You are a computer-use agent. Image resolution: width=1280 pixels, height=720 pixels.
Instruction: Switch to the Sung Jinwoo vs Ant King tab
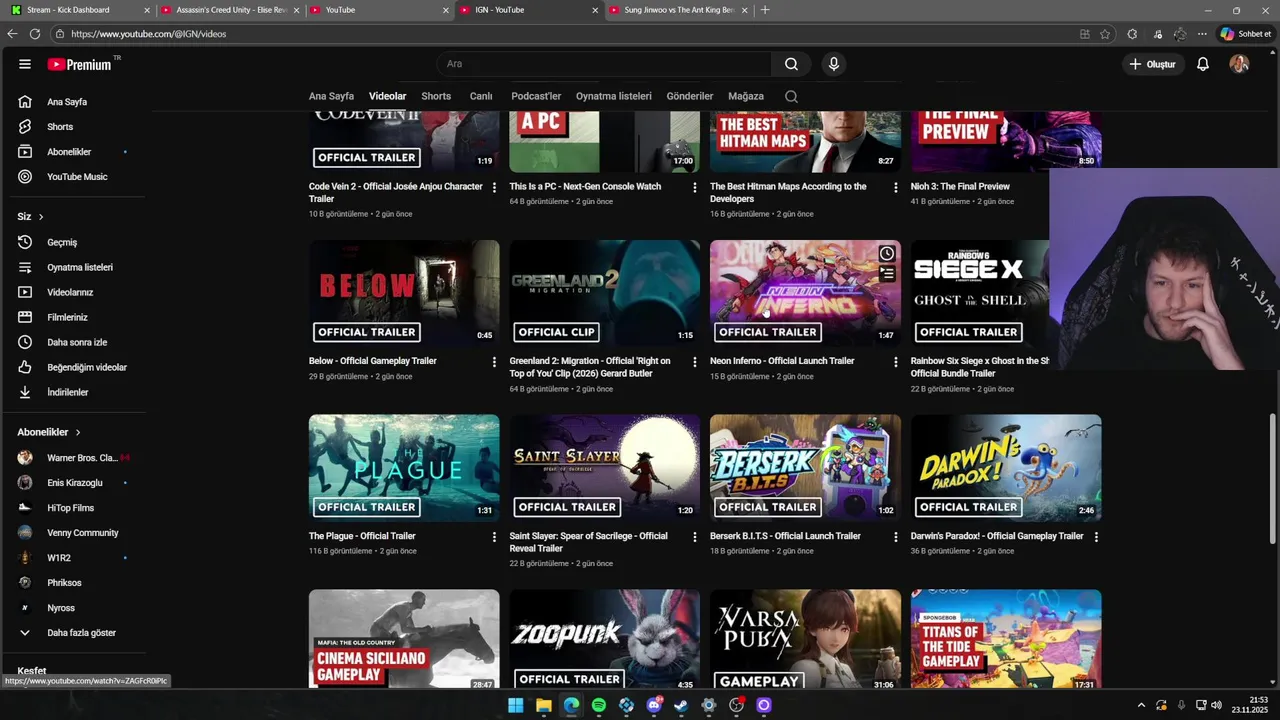(x=678, y=10)
